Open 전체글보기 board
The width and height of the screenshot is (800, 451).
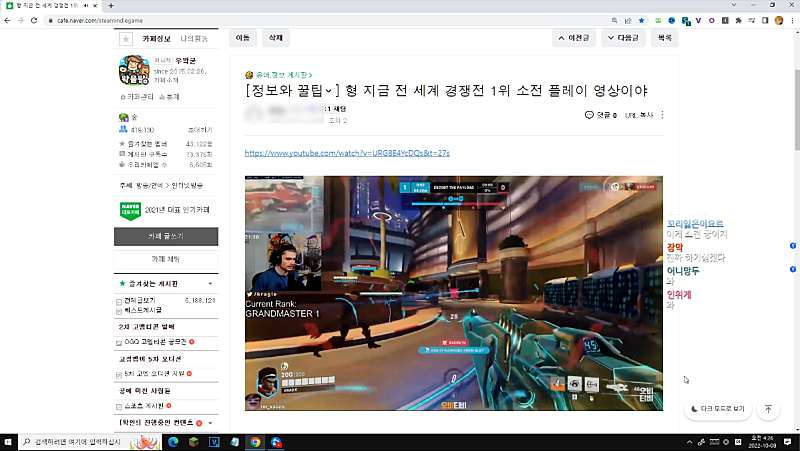point(139,300)
